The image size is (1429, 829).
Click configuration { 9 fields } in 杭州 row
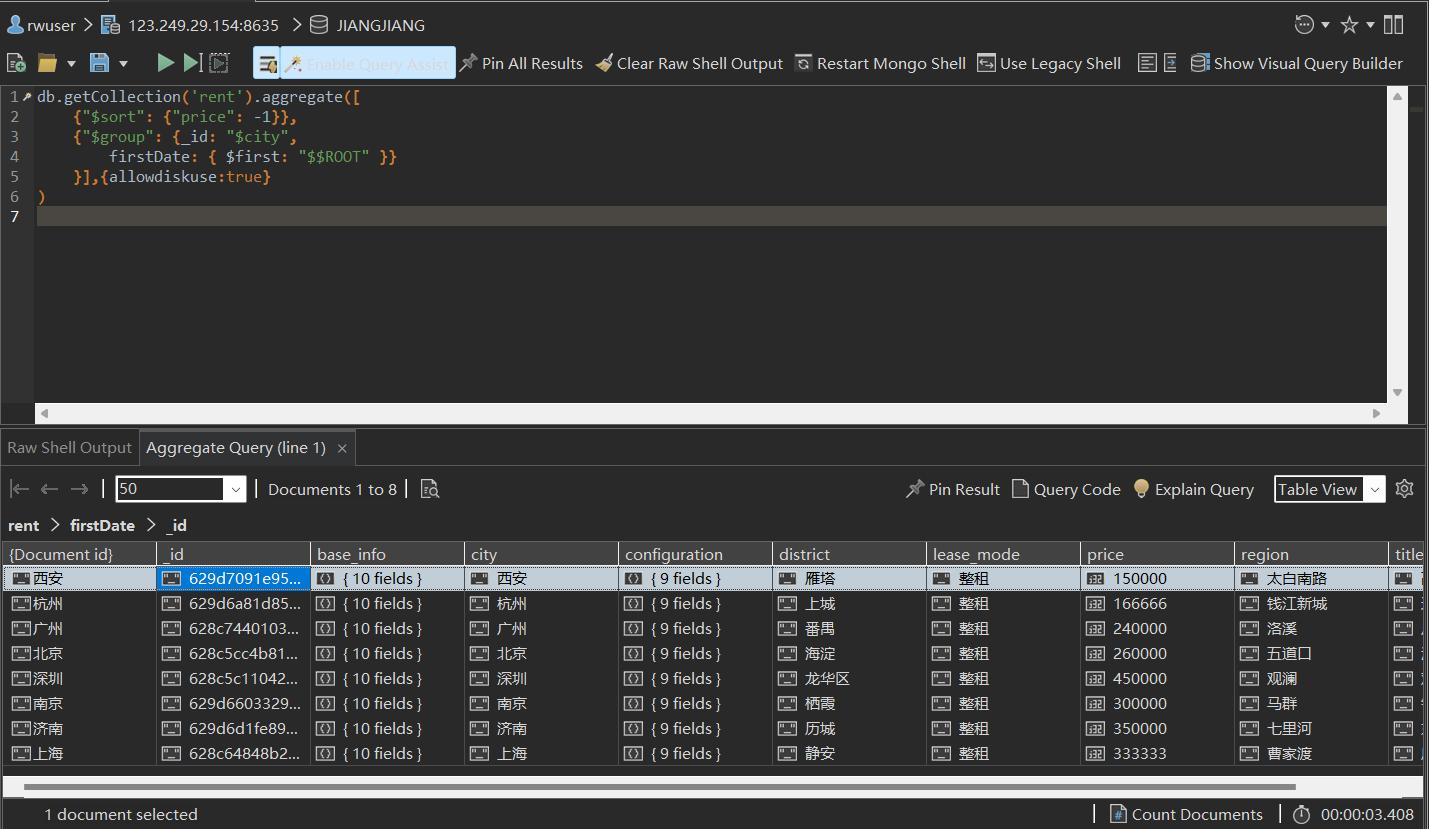[696, 603]
